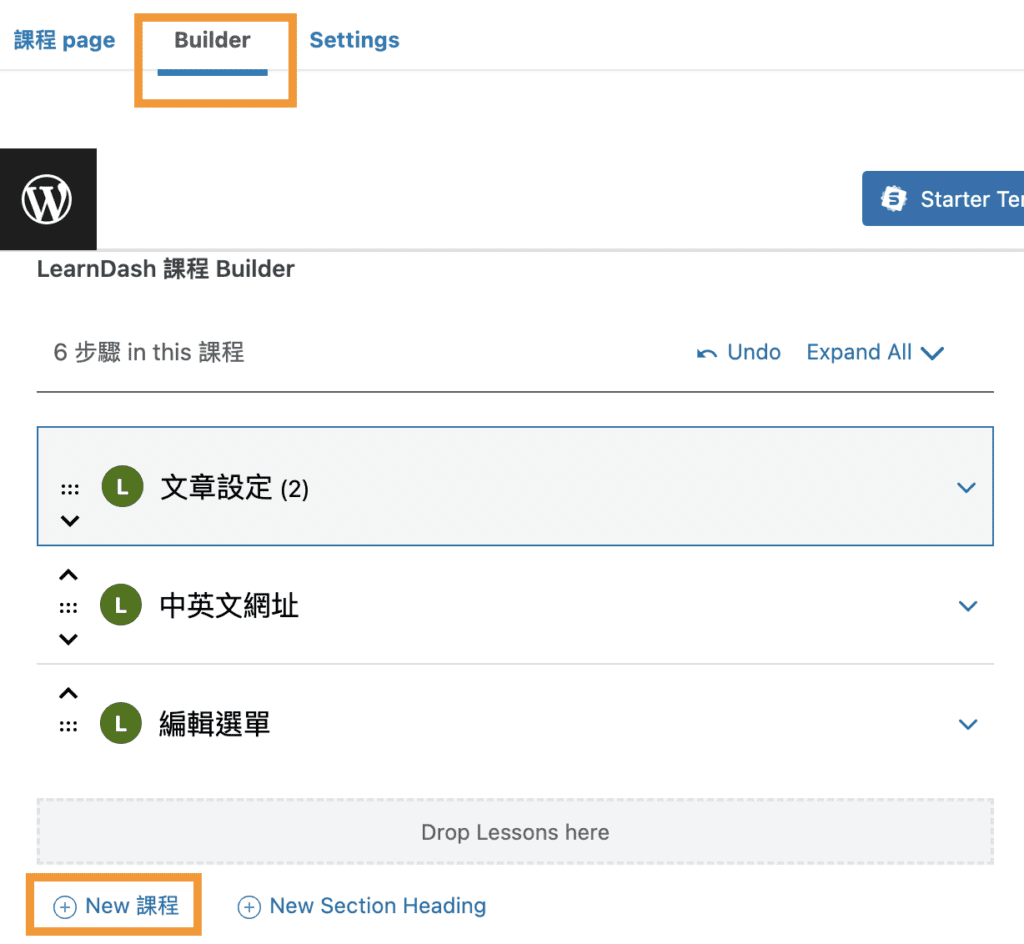
Task: Open the Expand All dropdown
Action: coord(875,352)
